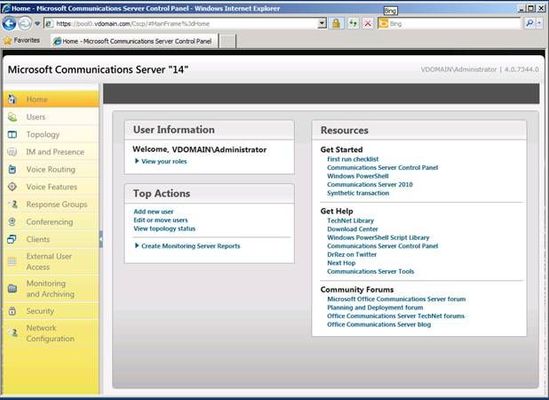The image size is (549, 400).
Task: Open Planning and Deployment forum link
Action: point(375,308)
